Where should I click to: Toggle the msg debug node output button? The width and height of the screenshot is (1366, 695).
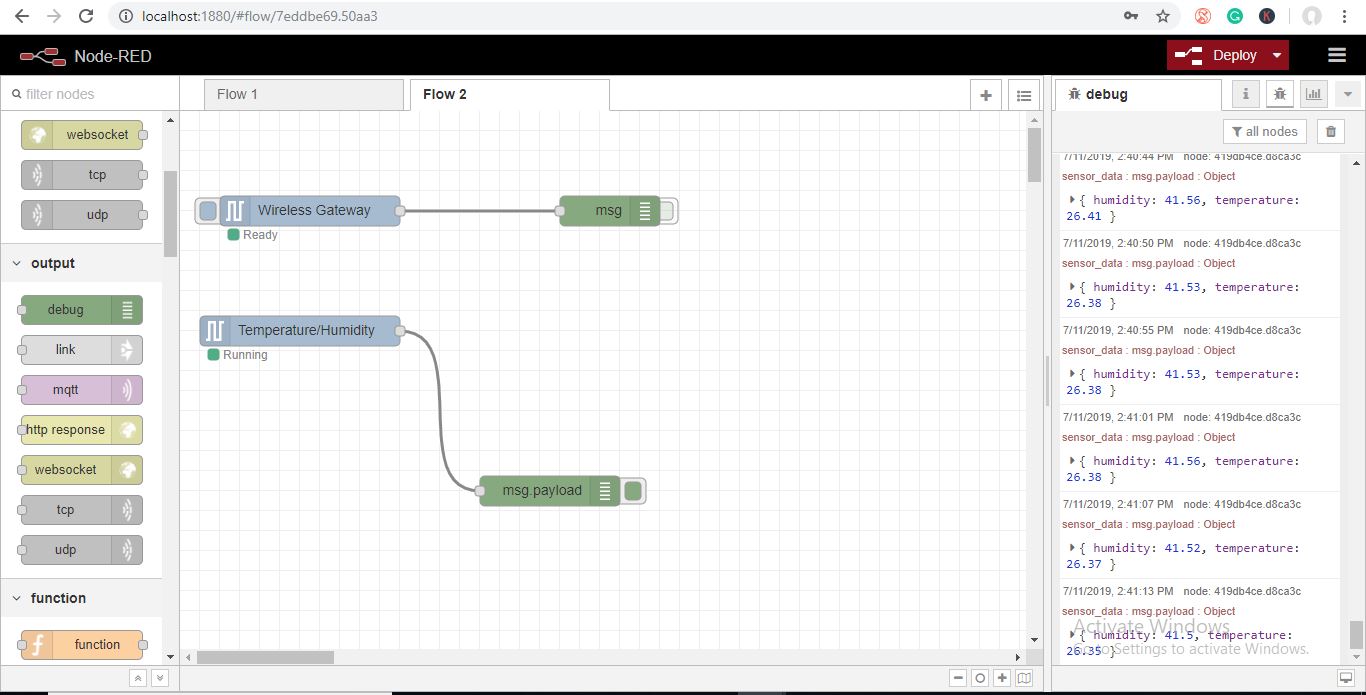pos(668,211)
